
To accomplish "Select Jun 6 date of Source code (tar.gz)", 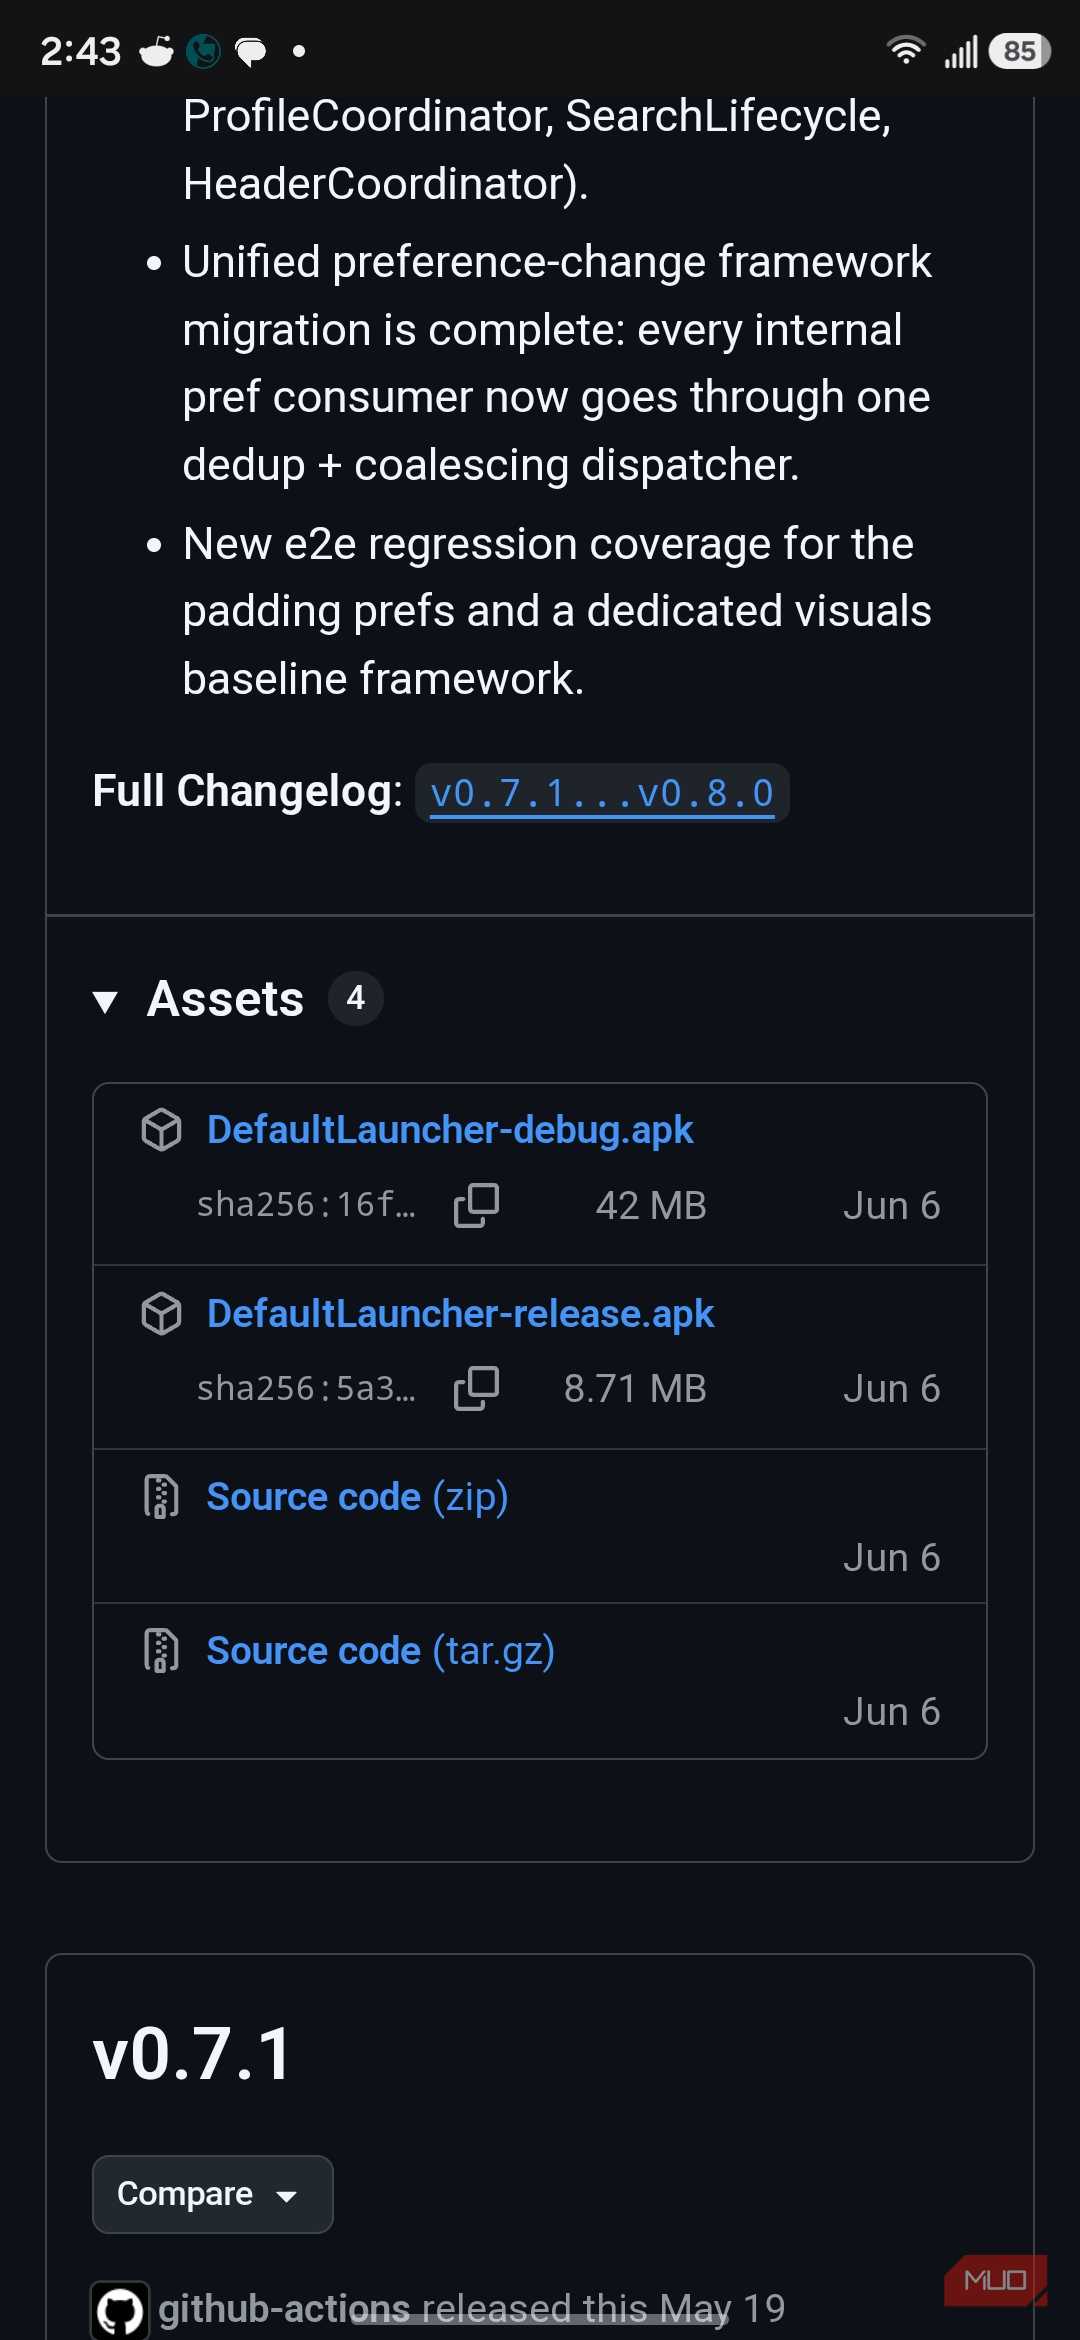I will 892,1712.
